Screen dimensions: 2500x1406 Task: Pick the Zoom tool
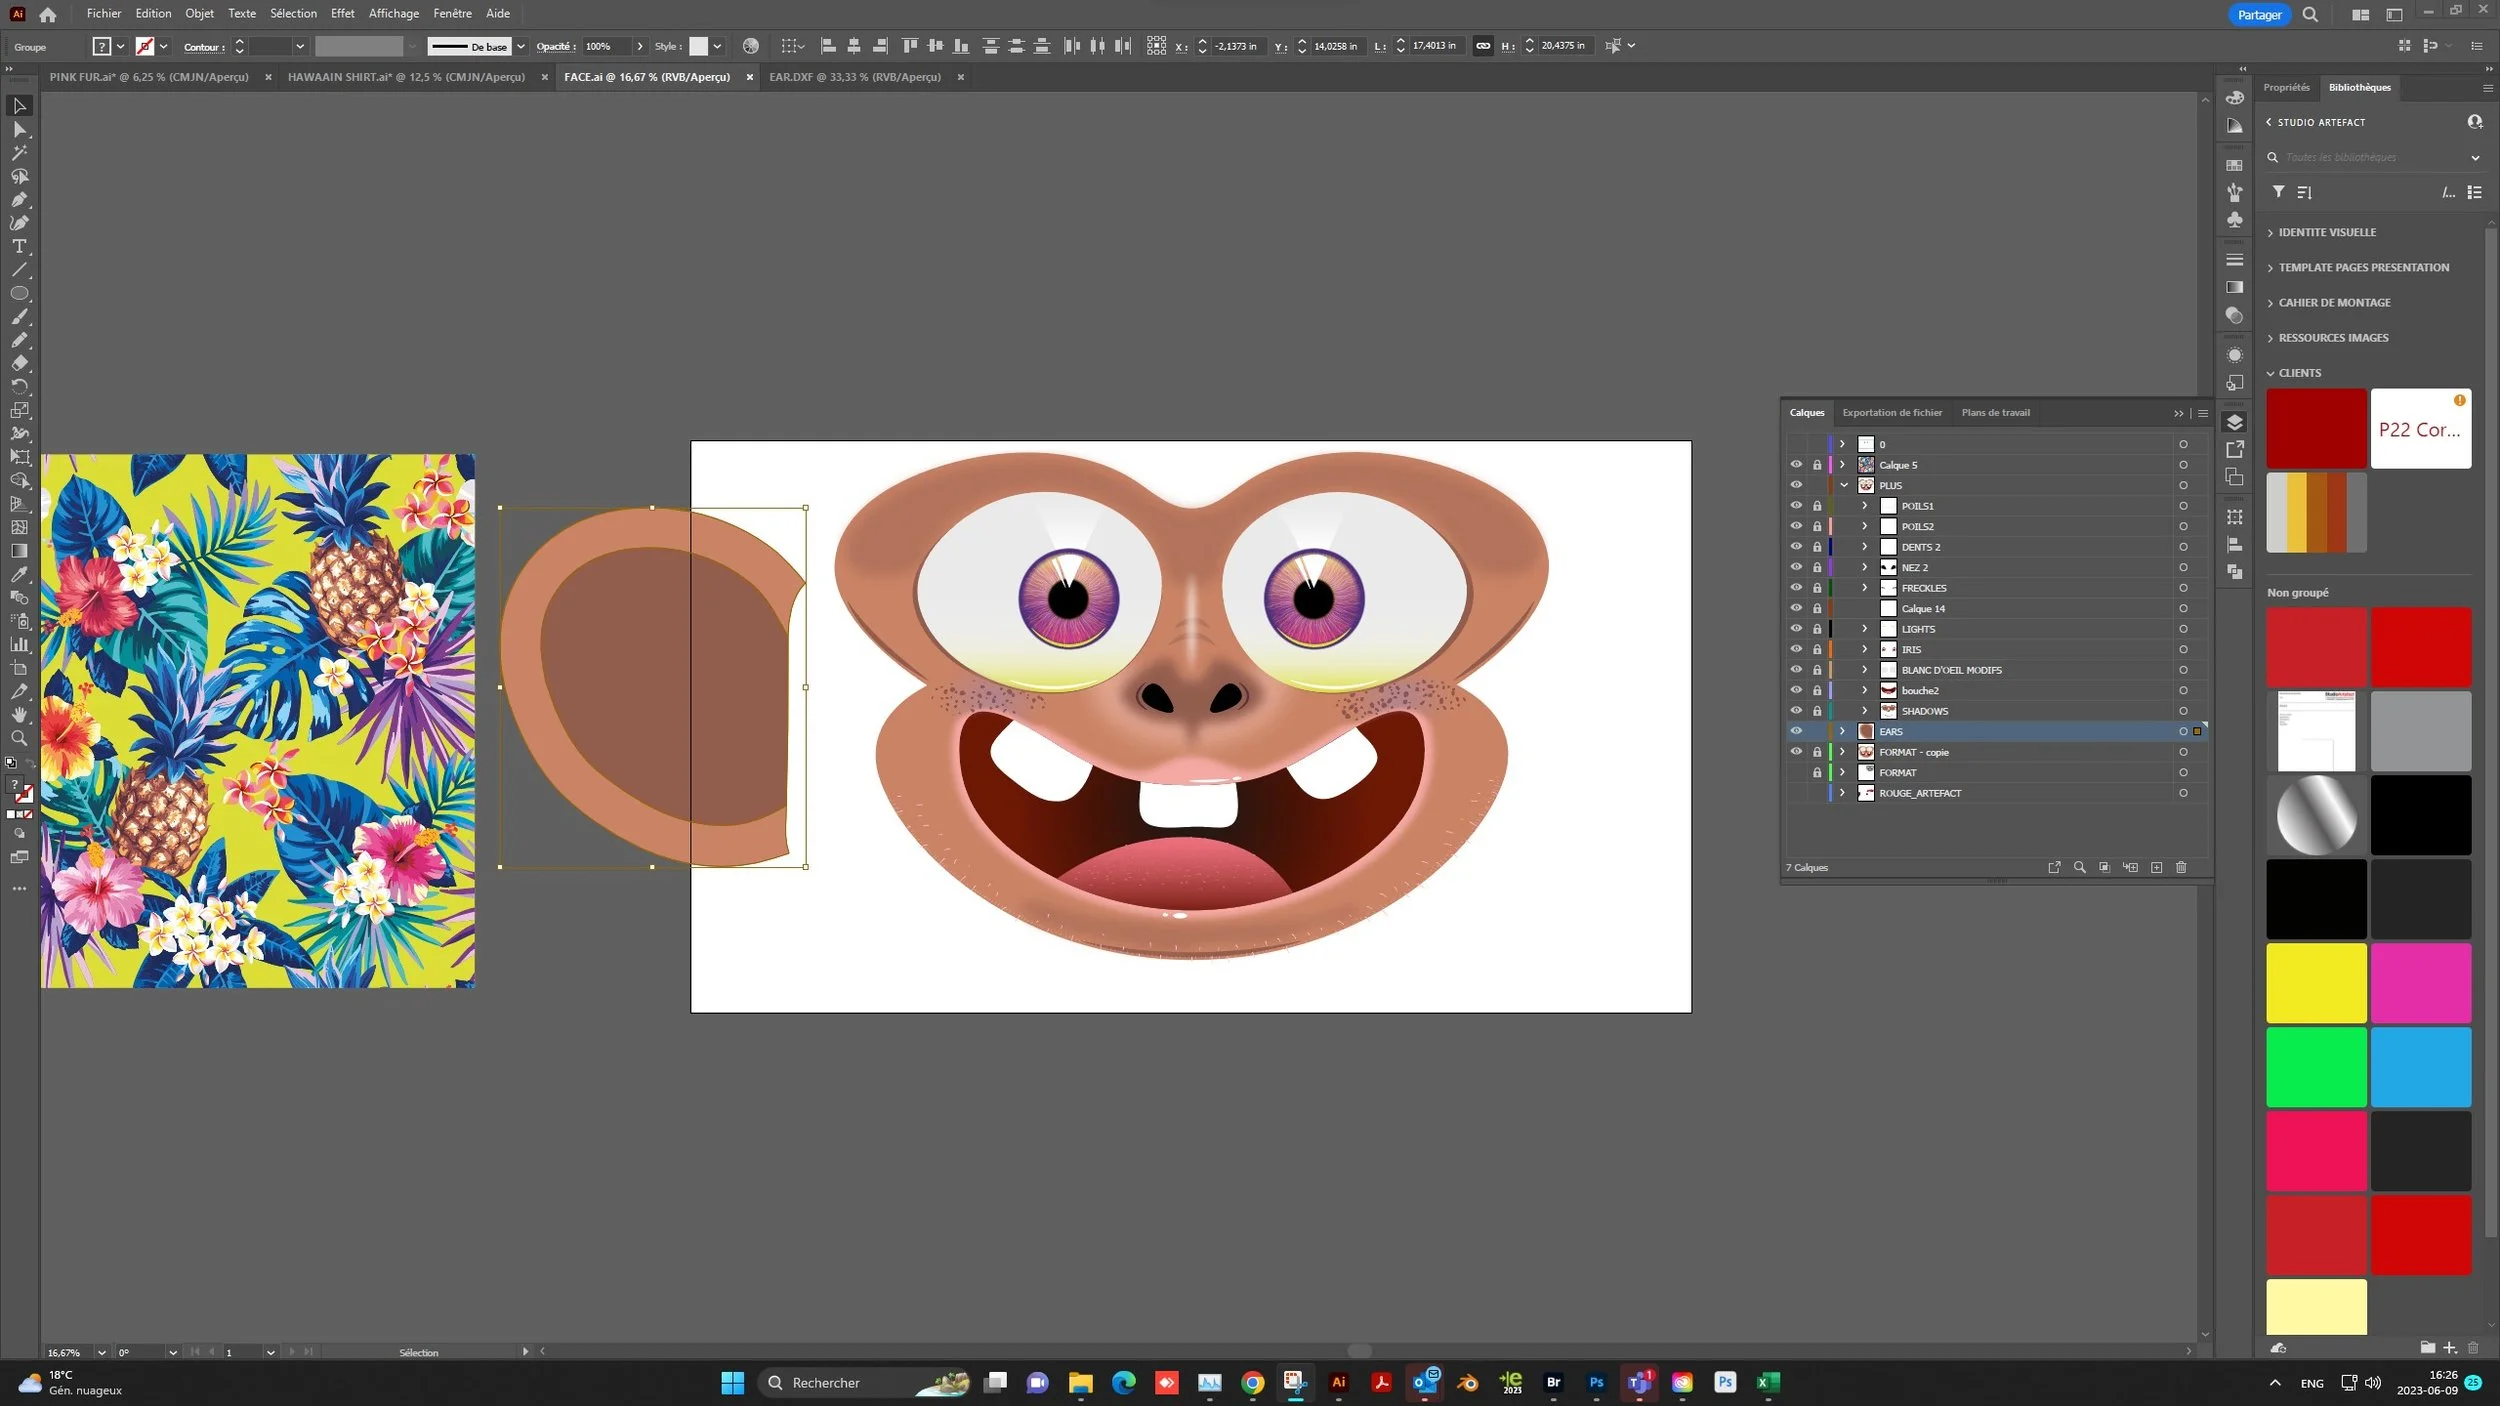coord(19,739)
